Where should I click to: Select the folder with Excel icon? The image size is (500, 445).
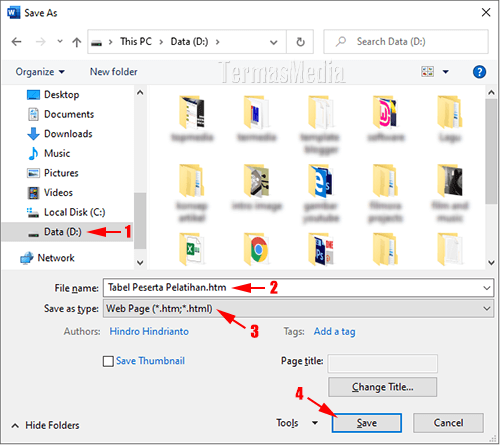pyautogui.click(x=191, y=249)
